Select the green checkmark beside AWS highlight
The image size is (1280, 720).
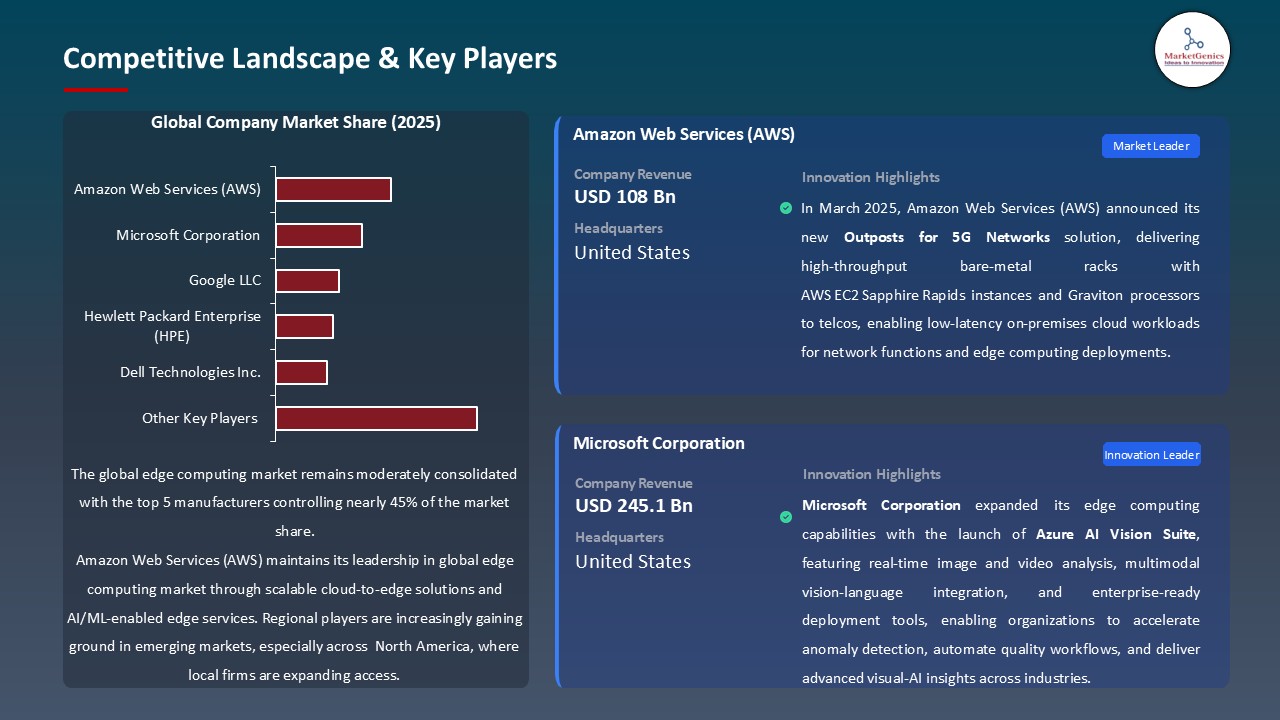click(786, 208)
